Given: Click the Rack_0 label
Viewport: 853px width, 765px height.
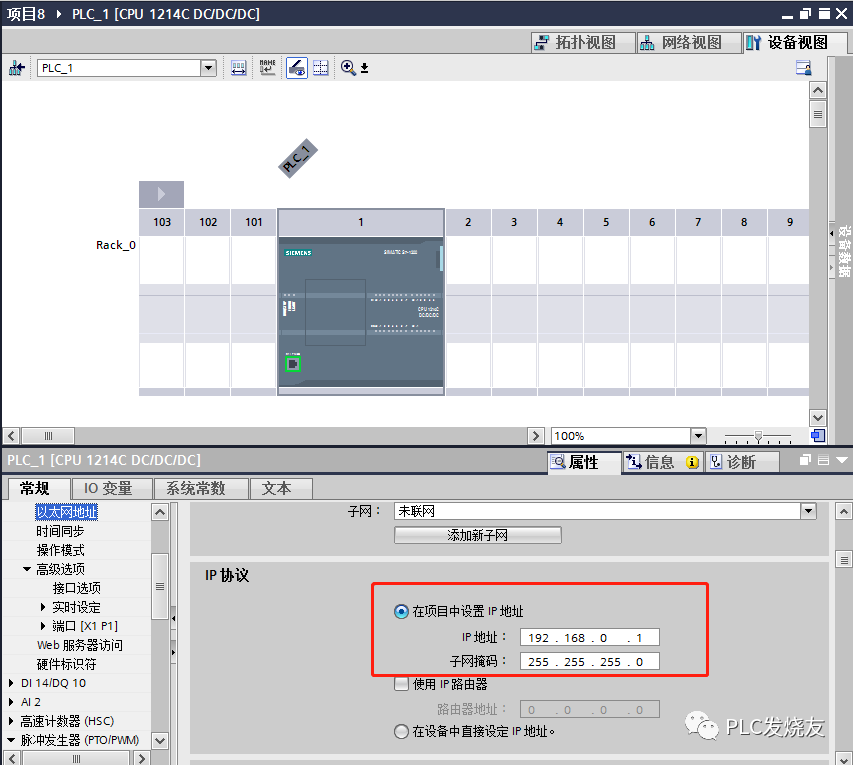Looking at the screenshot, I should [115, 245].
